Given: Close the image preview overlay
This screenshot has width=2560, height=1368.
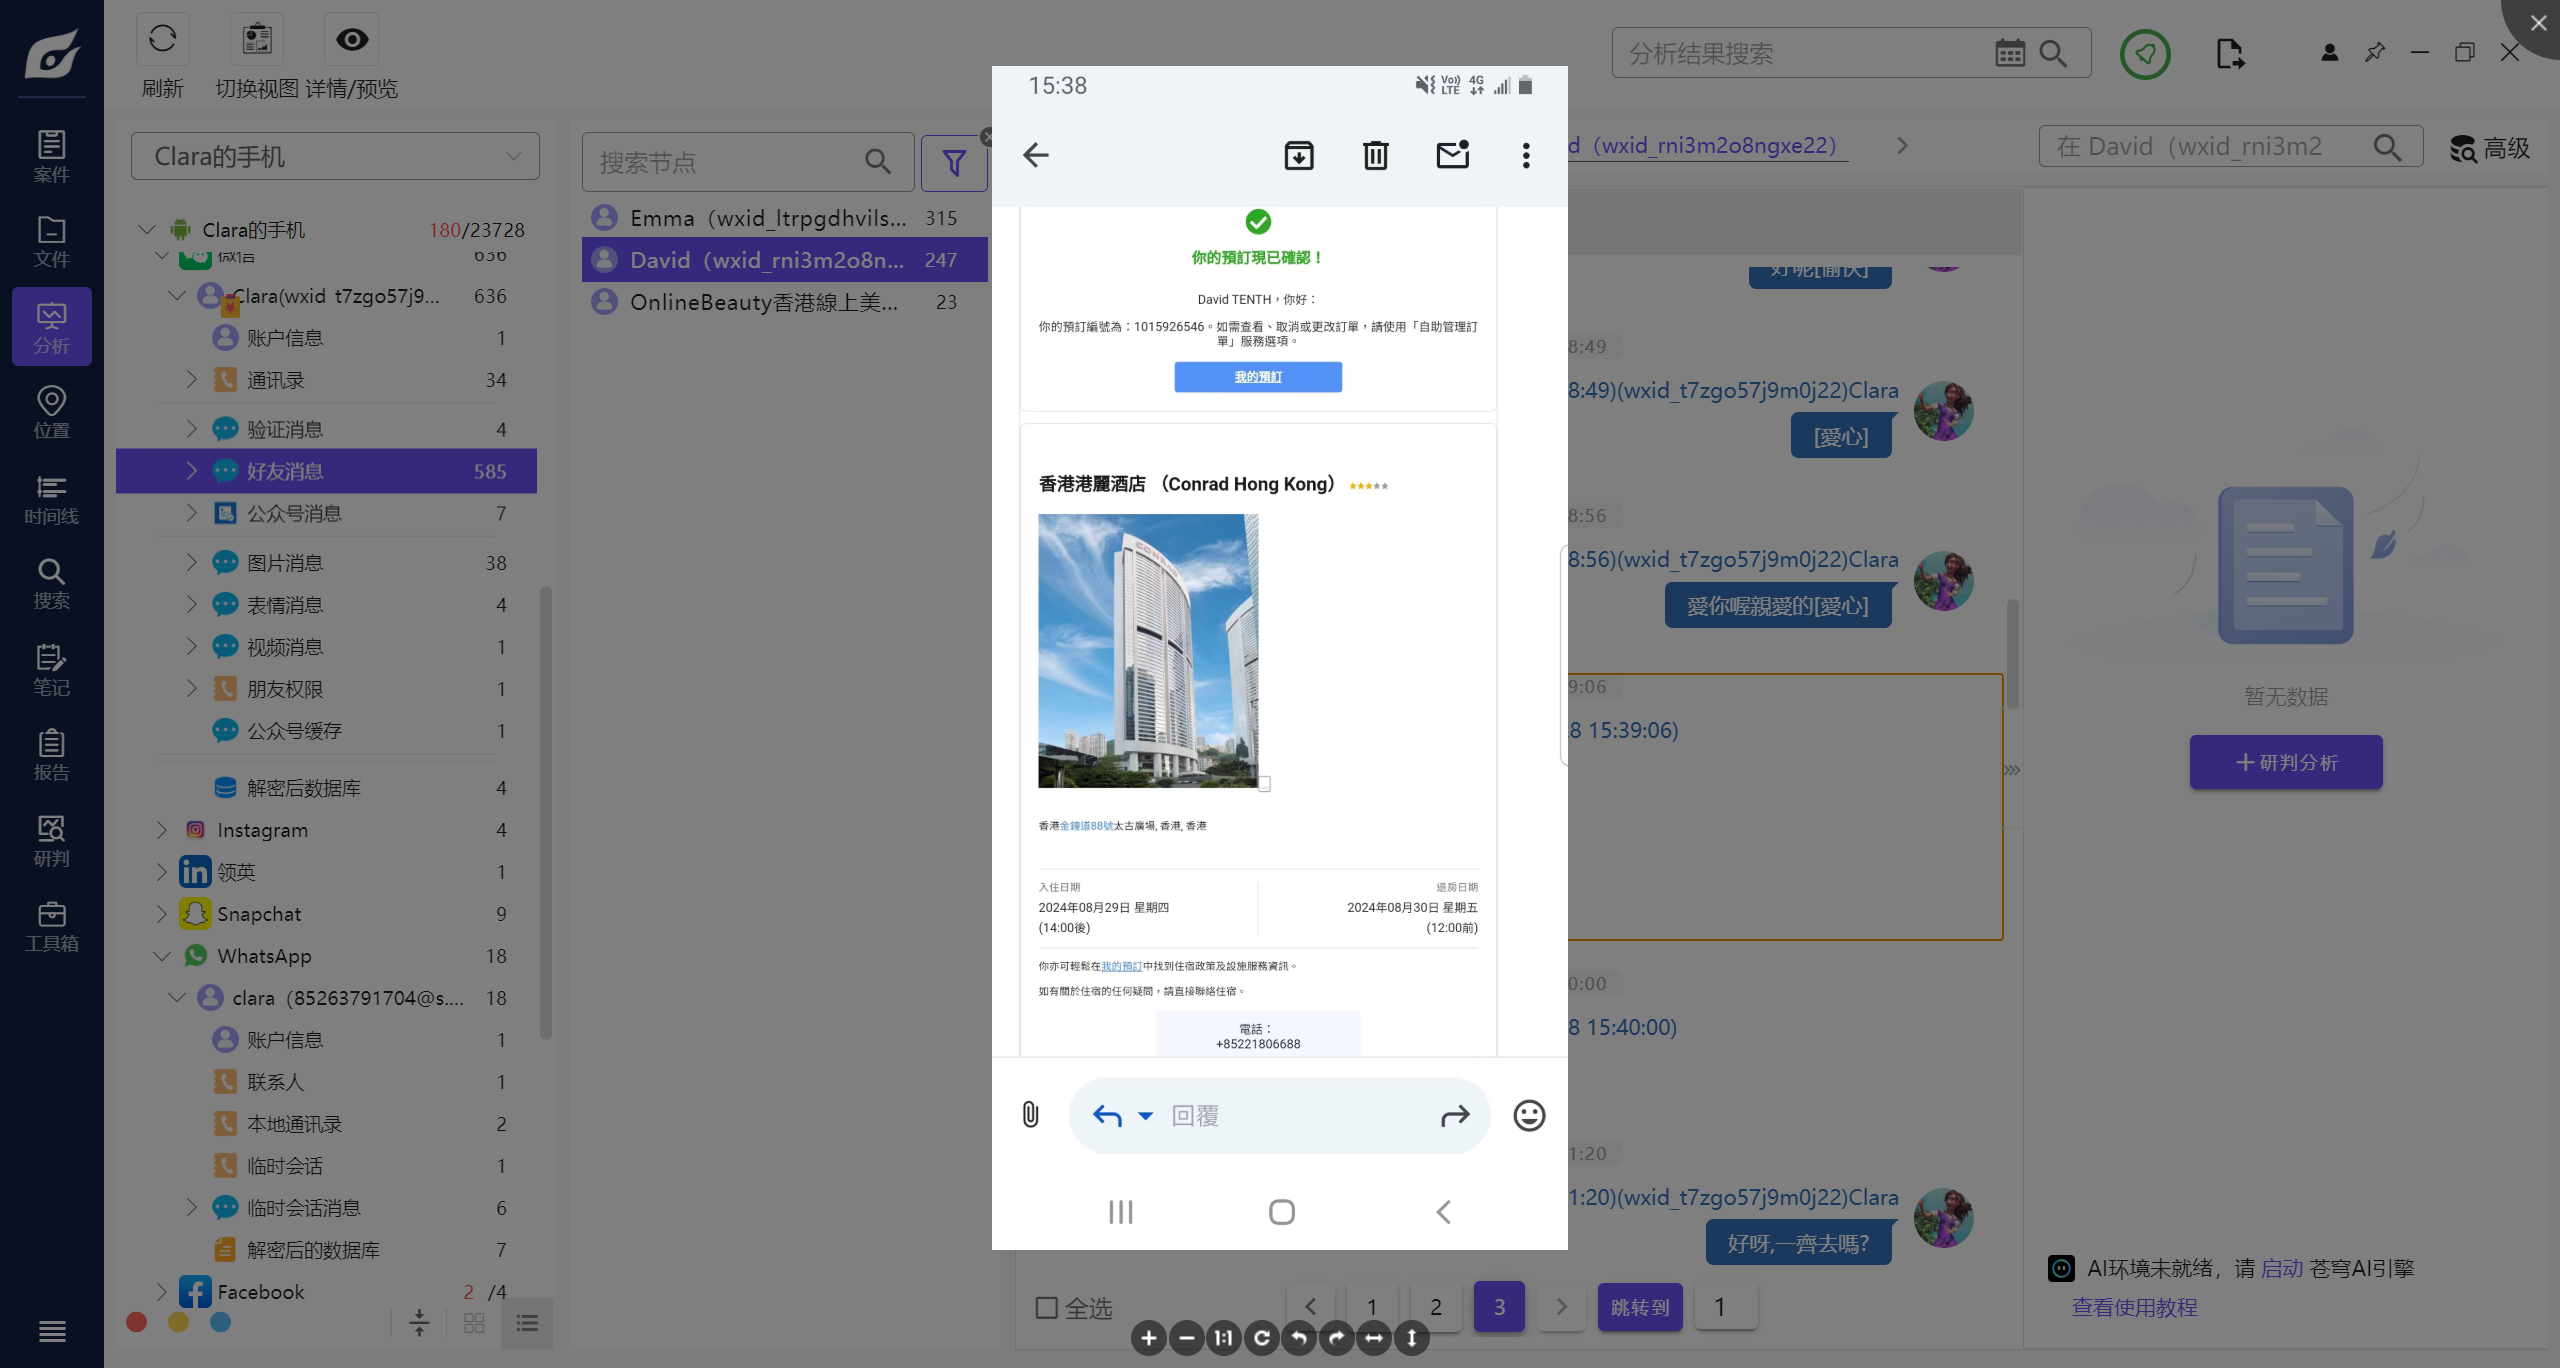Looking at the screenshot, I should 2538,22.
